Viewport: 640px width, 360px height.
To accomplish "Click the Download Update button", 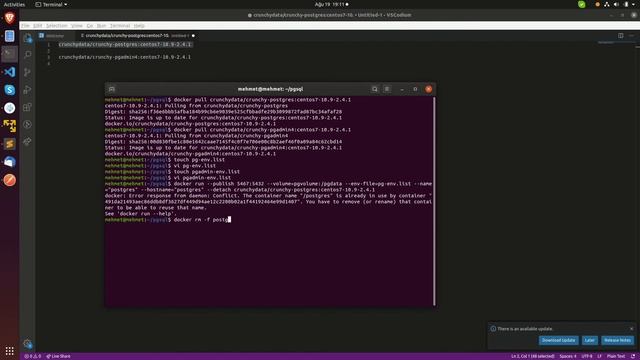I will coord(558,340).
